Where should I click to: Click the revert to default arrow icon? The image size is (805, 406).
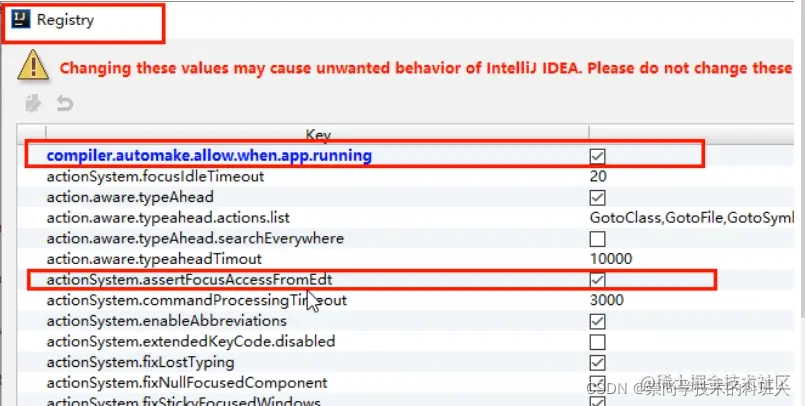coord(65,103)
